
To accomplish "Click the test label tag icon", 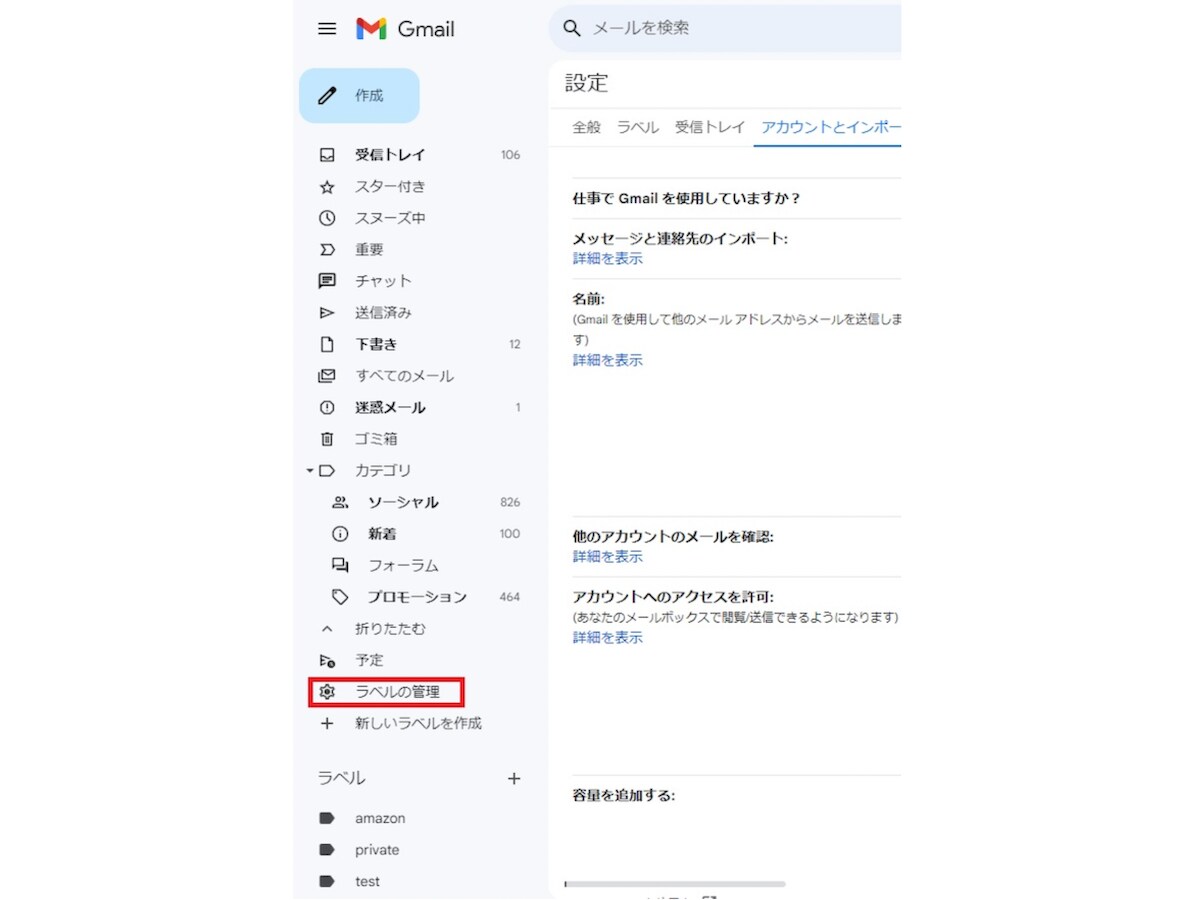I will [327, 881].
